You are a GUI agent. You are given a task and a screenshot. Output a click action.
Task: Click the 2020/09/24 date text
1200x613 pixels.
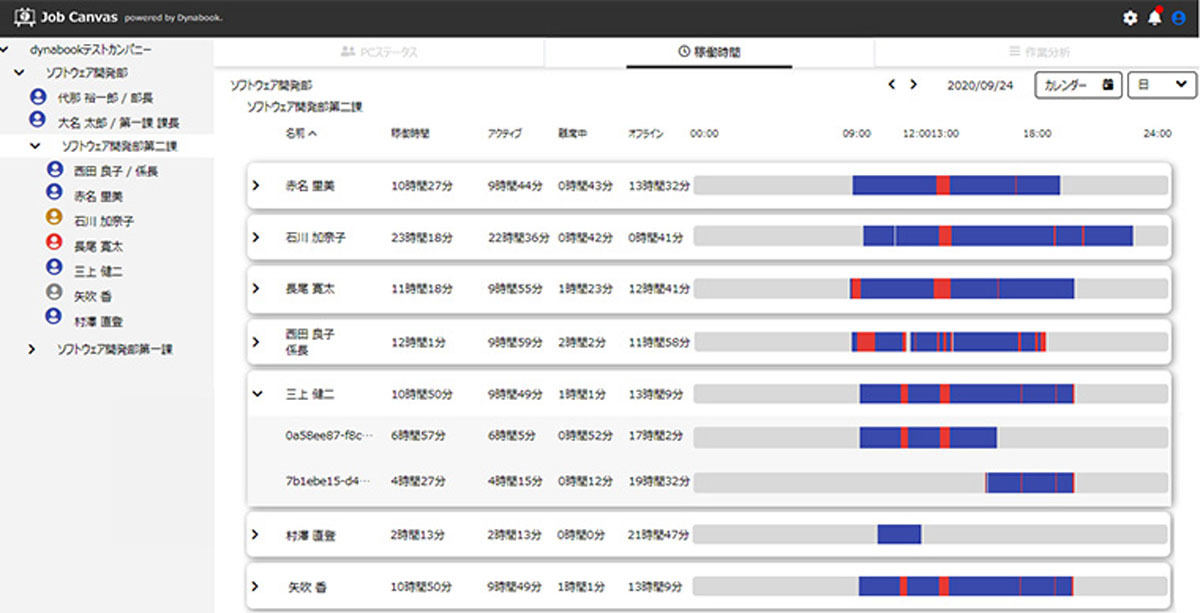tap(980, 85)
